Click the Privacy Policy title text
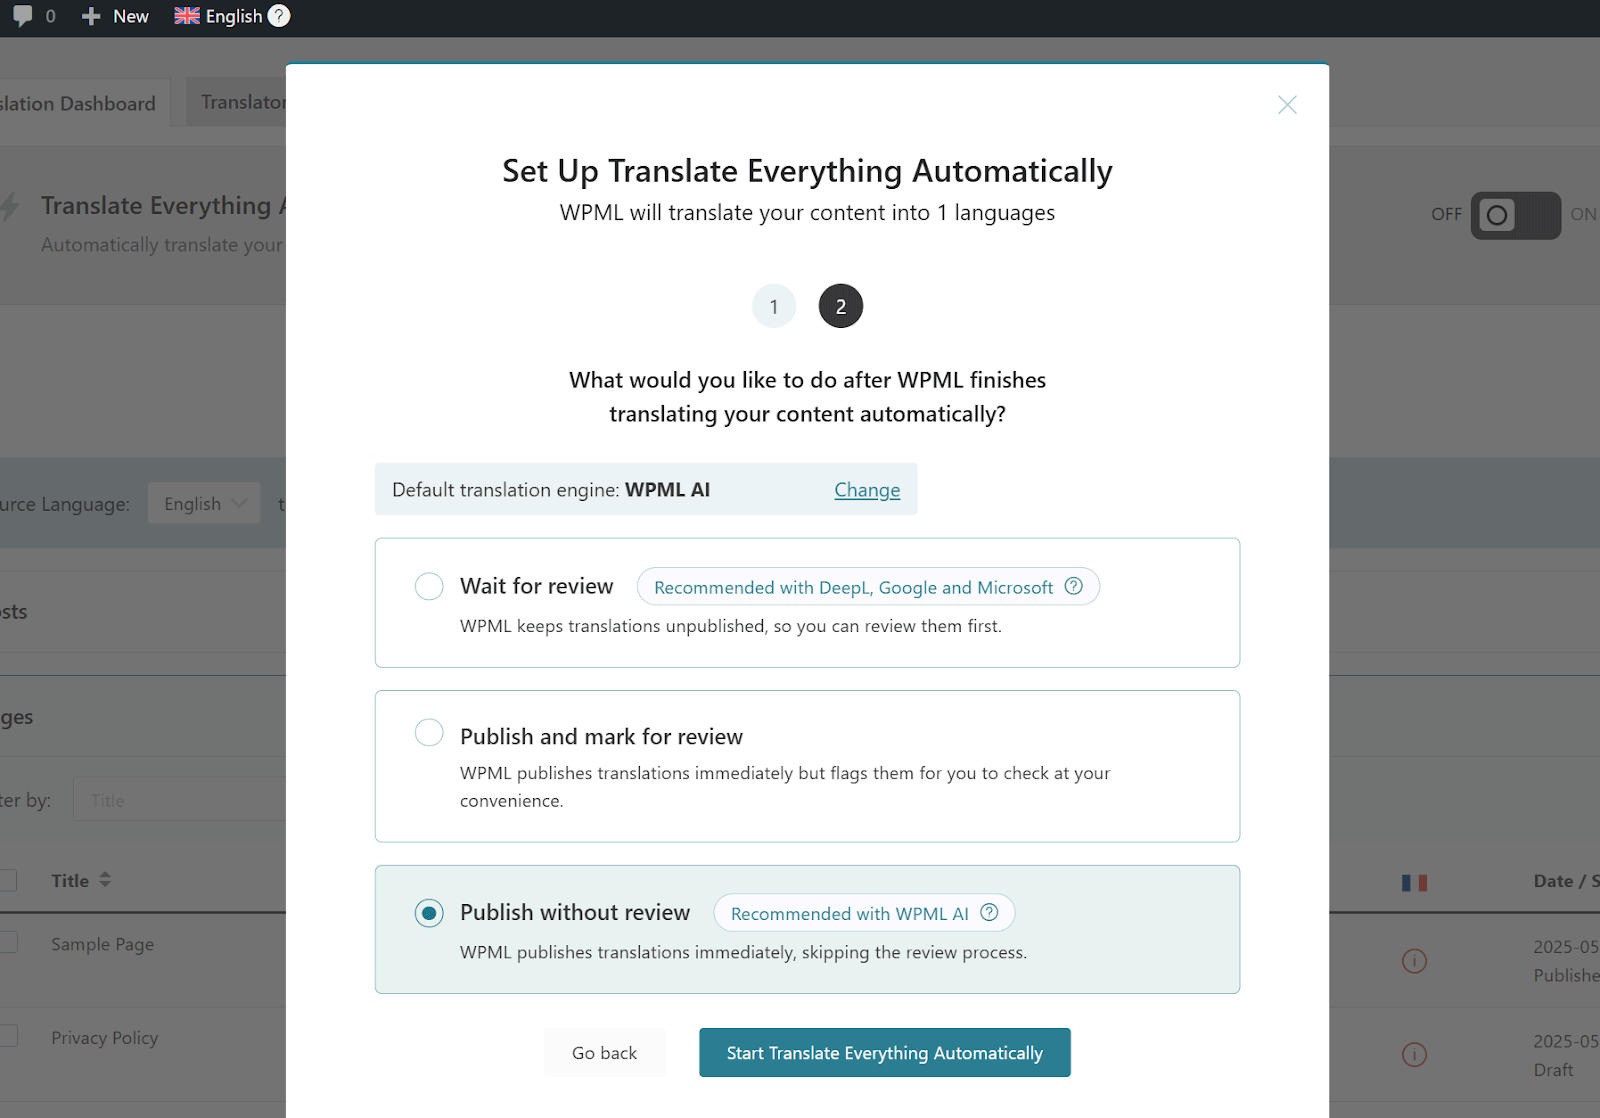The image size is (1600, 1118). [x=105, y=1038]
